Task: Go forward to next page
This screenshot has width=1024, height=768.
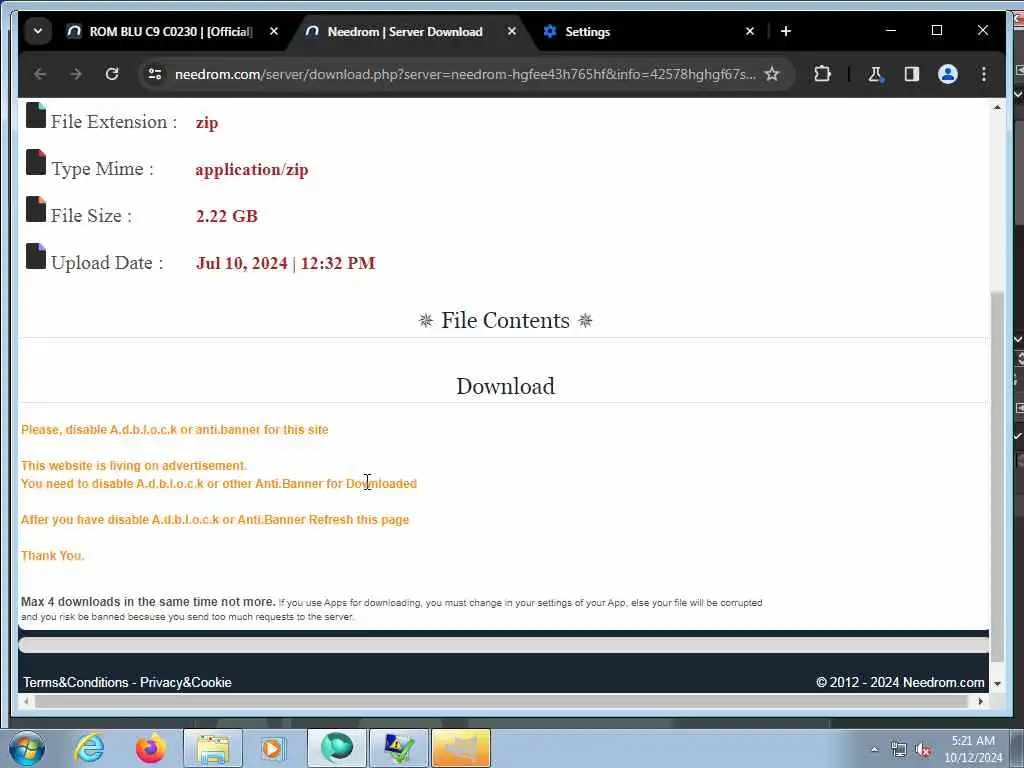Action: 76,74
